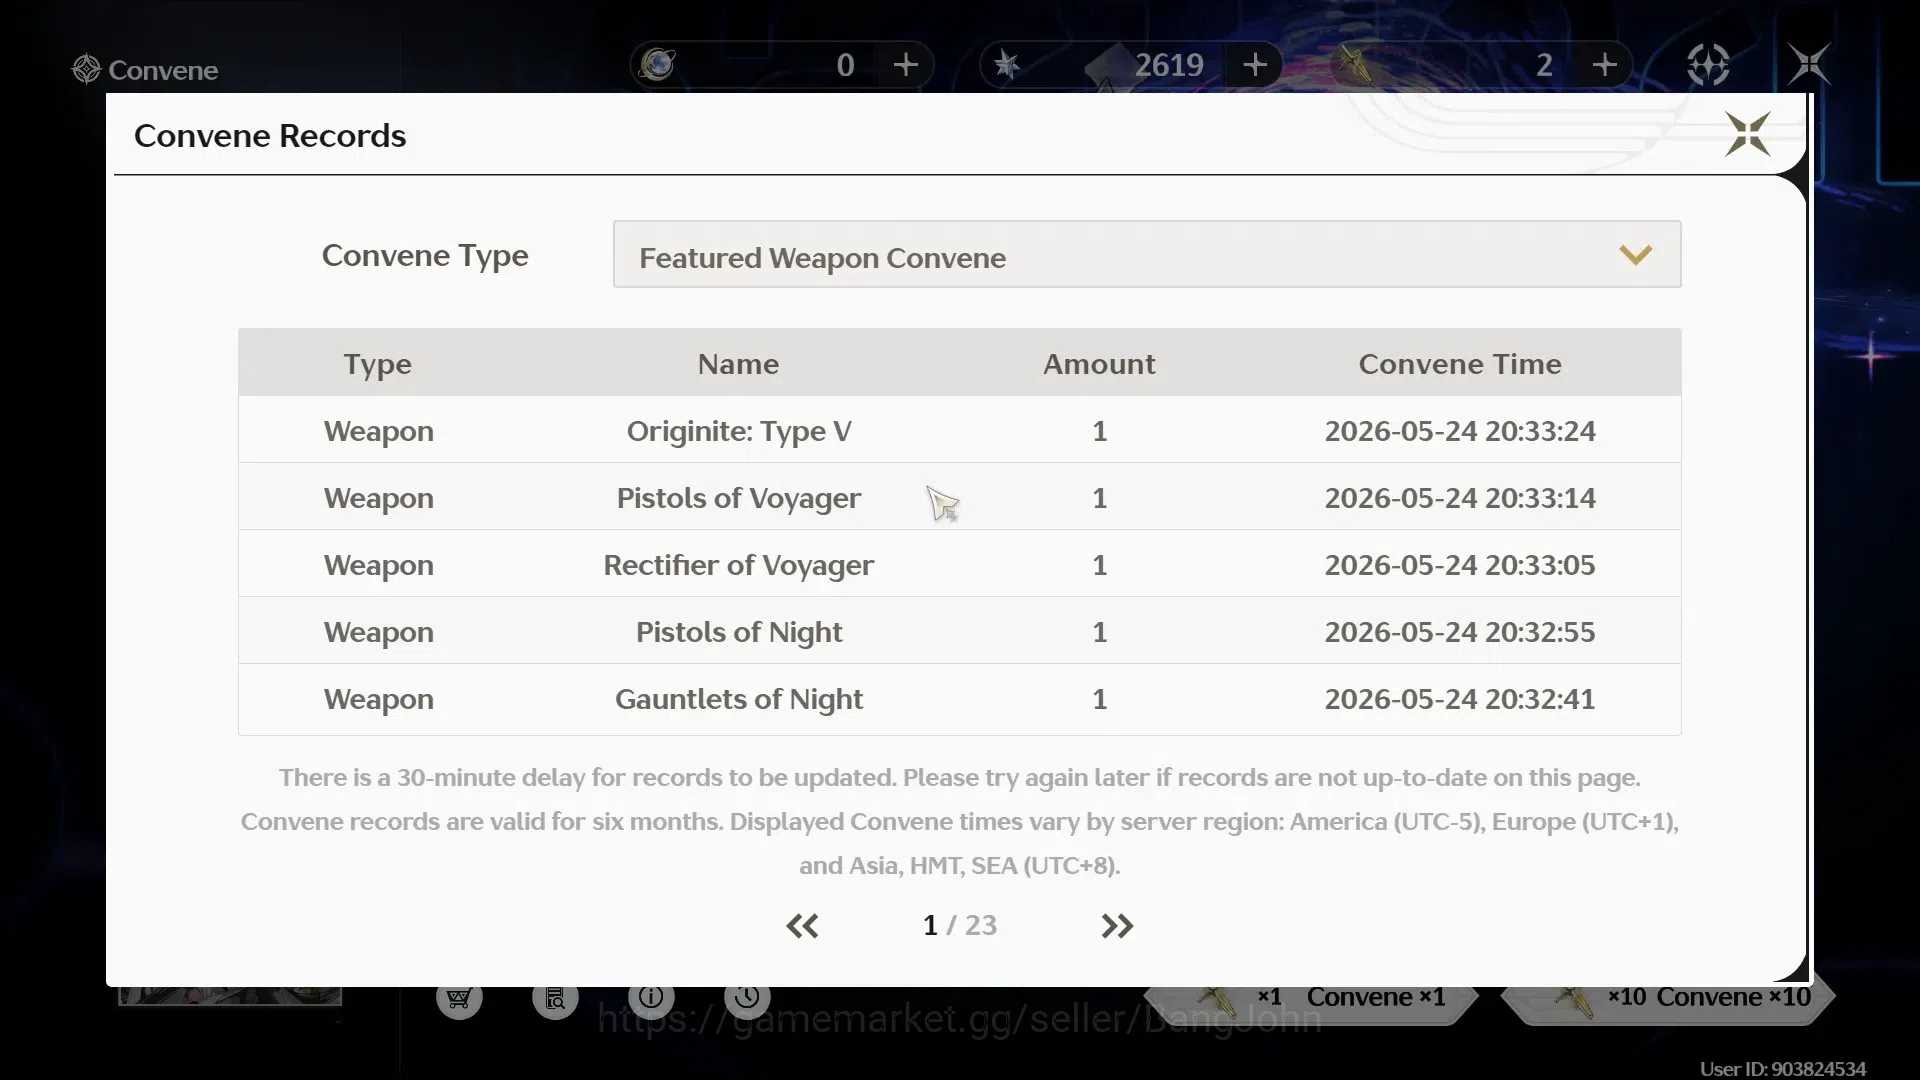Click Weapon type in Rectifier of Voyager row

(378, 566)
